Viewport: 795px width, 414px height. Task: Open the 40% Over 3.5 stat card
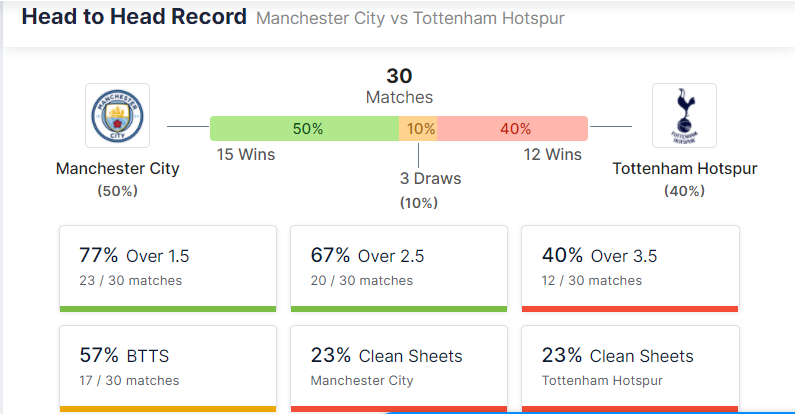pyautogui.click(x=630, y=268)
